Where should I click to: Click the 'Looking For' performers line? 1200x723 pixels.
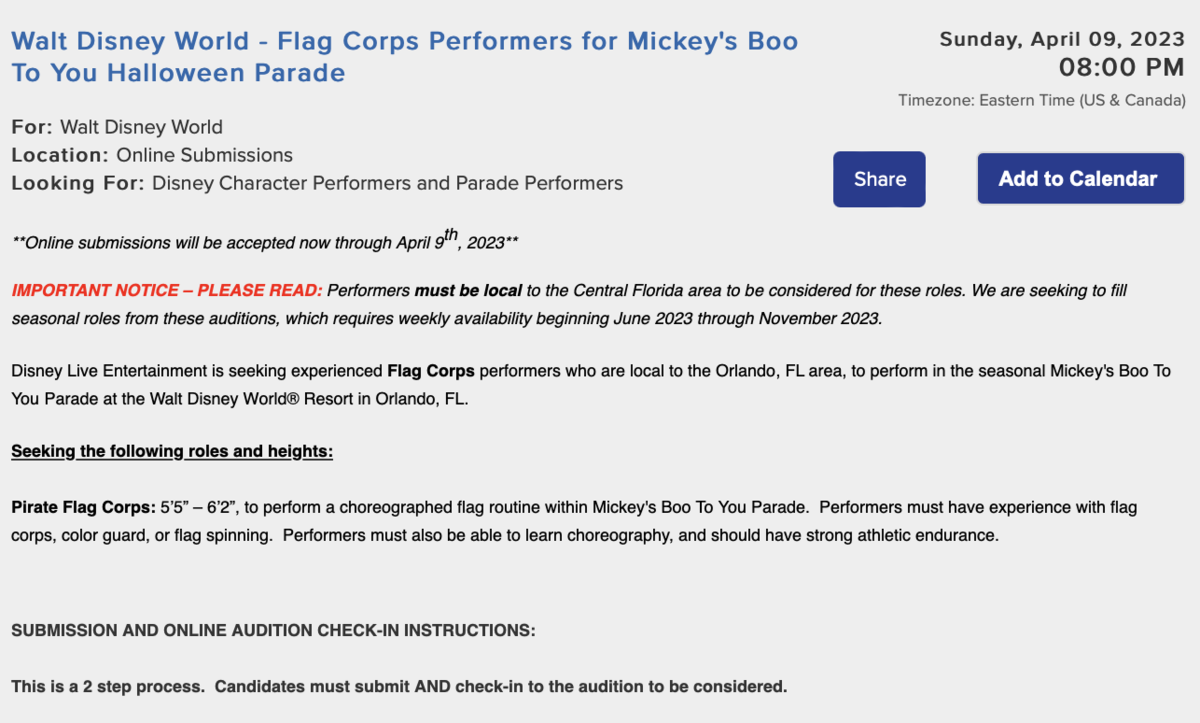point(317,183)
